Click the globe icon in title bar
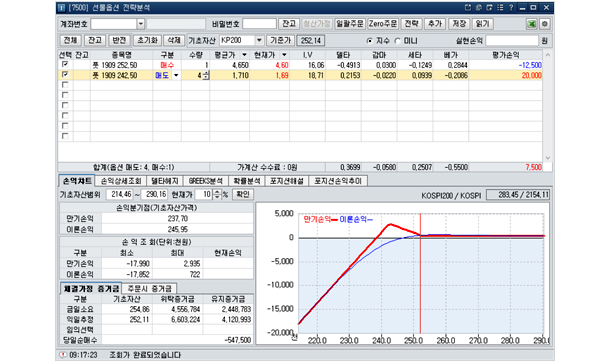 479,7
